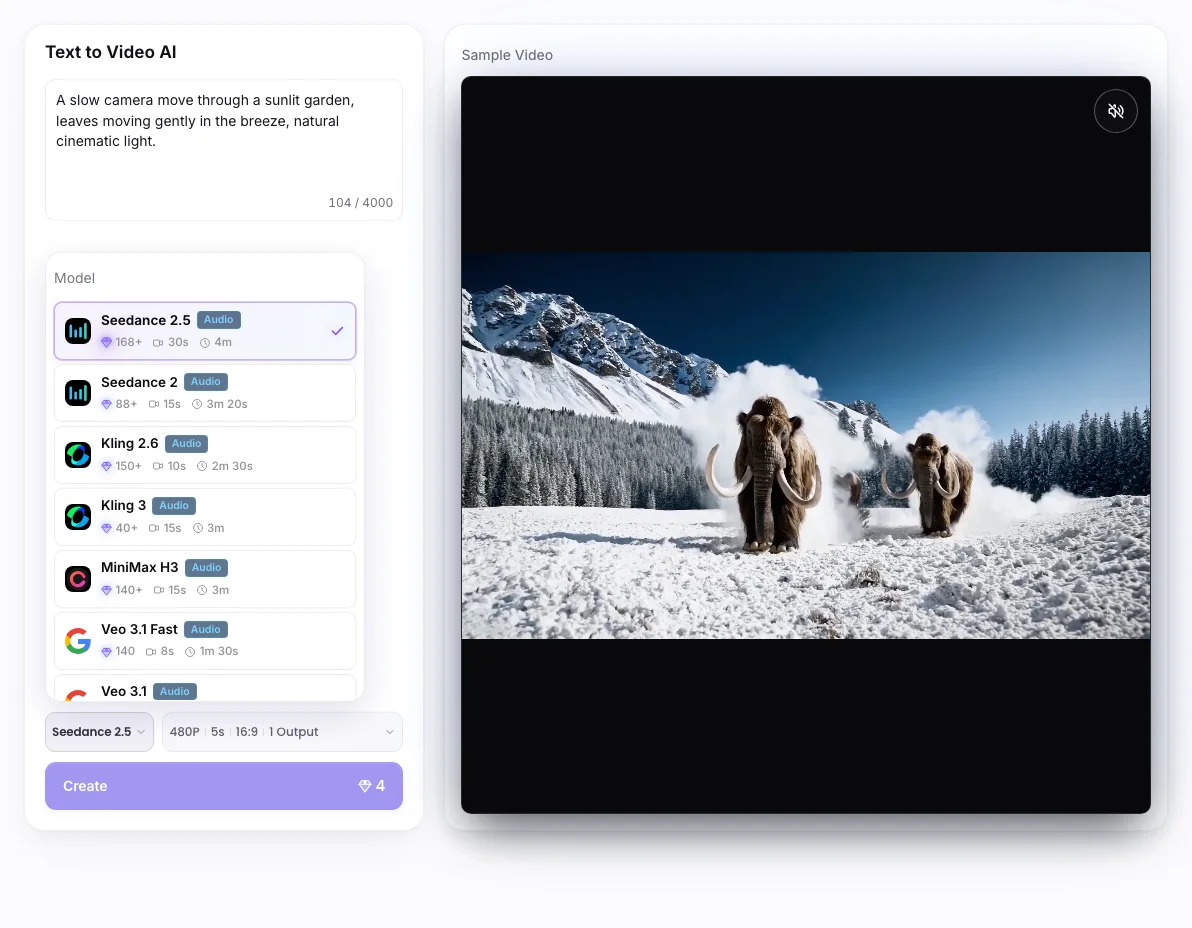Click the diamond credit icon beside 168+
The image size is (1192, 928).
pos(106,342)
